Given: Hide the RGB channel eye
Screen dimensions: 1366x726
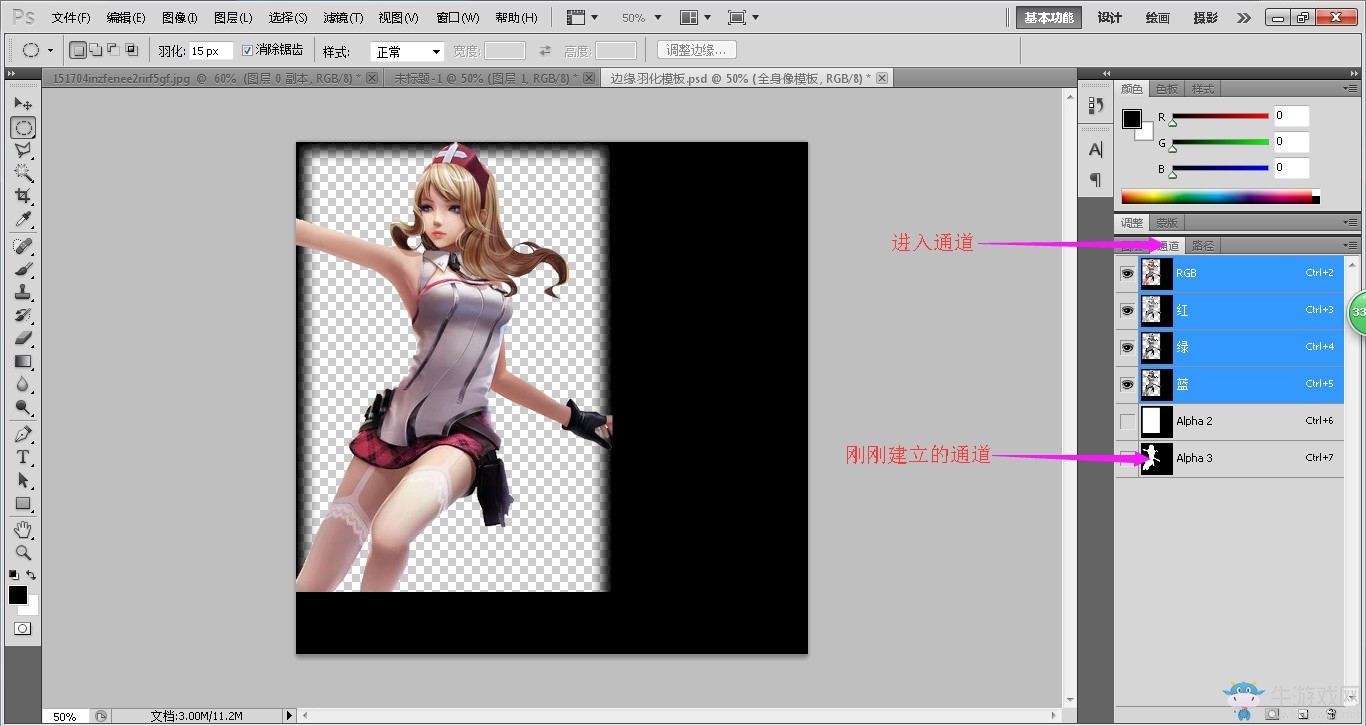Looking at the screenshot, I should (1127, 273).
